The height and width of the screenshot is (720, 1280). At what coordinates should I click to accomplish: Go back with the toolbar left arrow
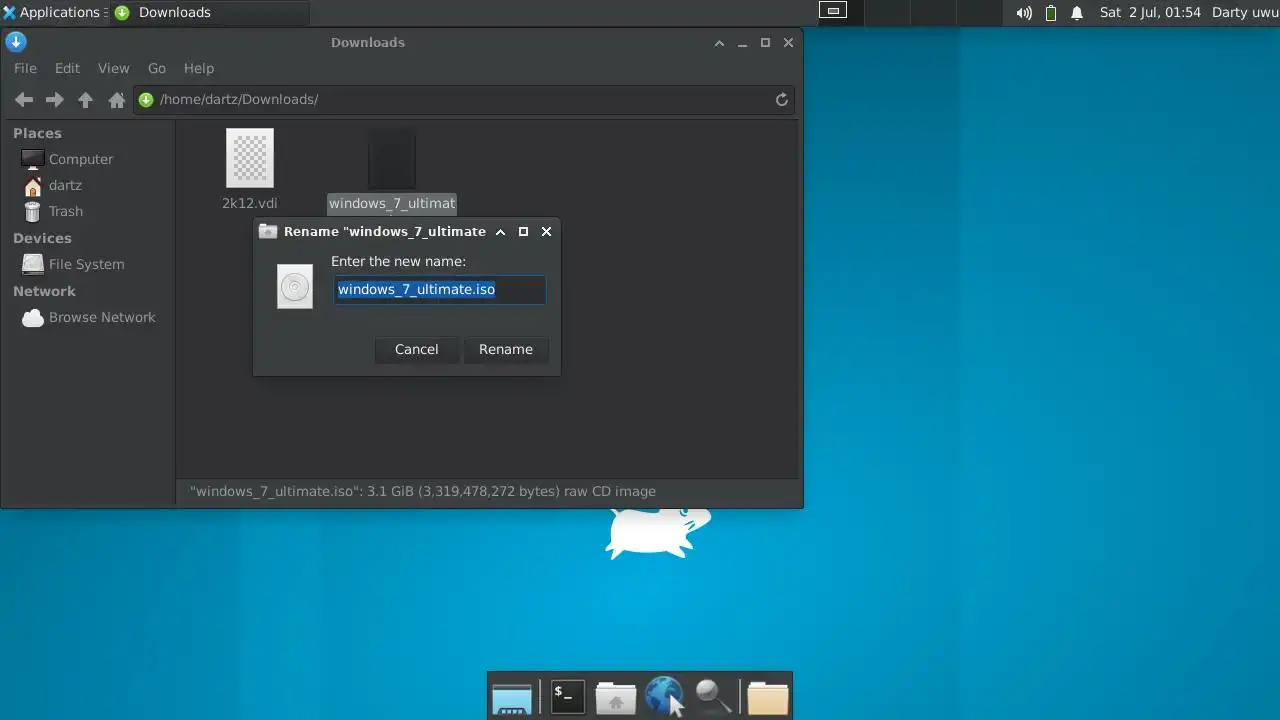24,100
